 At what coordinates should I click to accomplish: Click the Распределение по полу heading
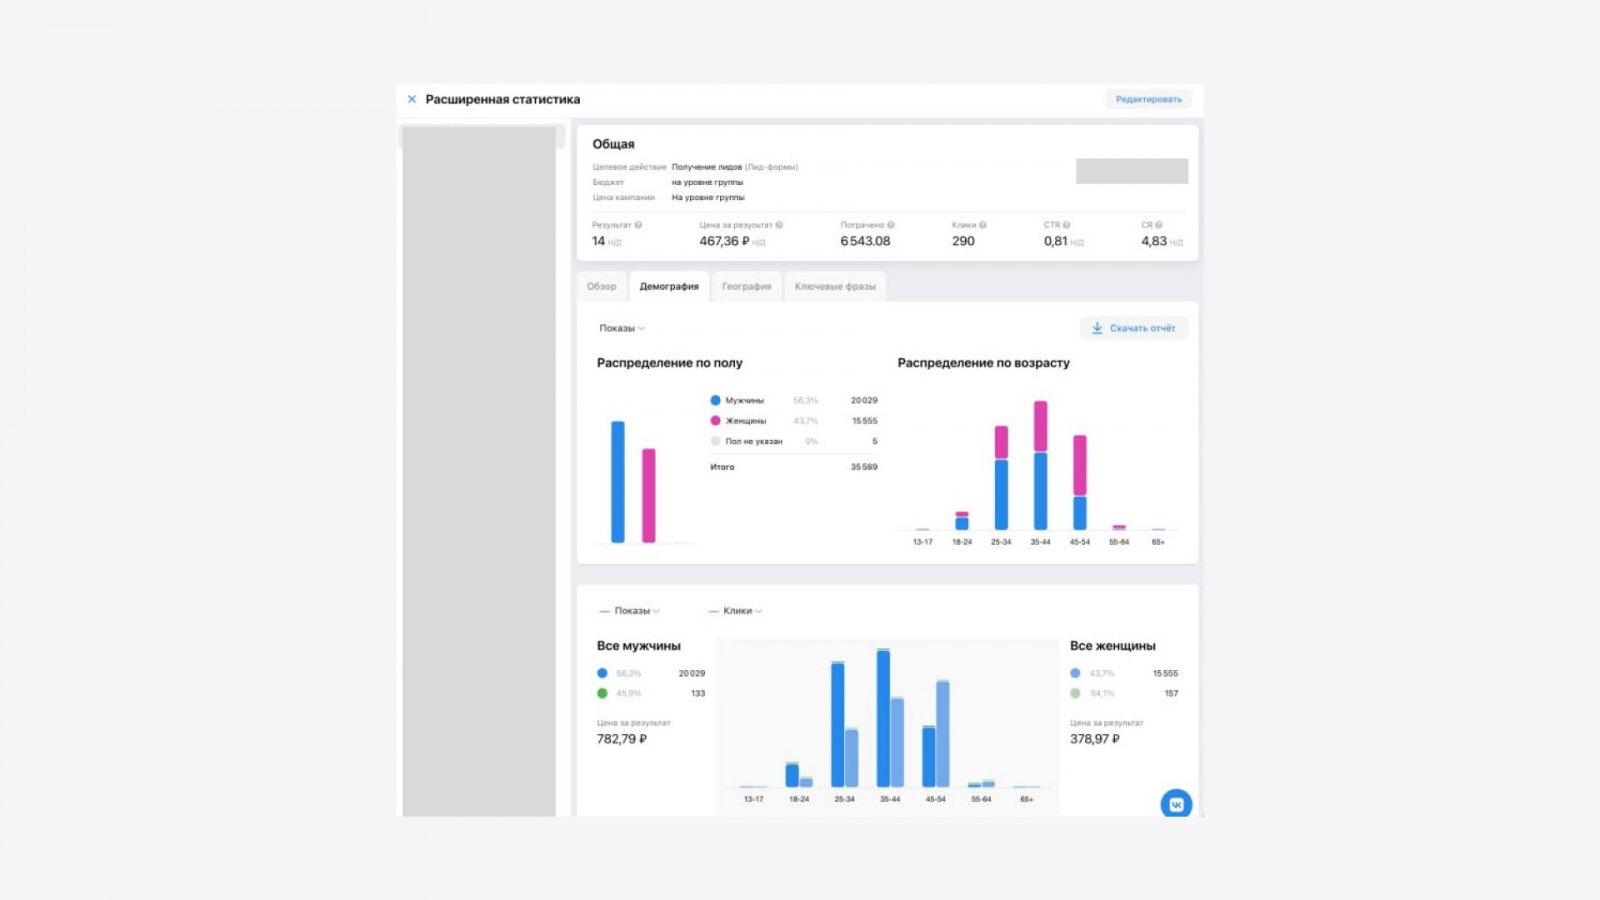pos(670,363)
